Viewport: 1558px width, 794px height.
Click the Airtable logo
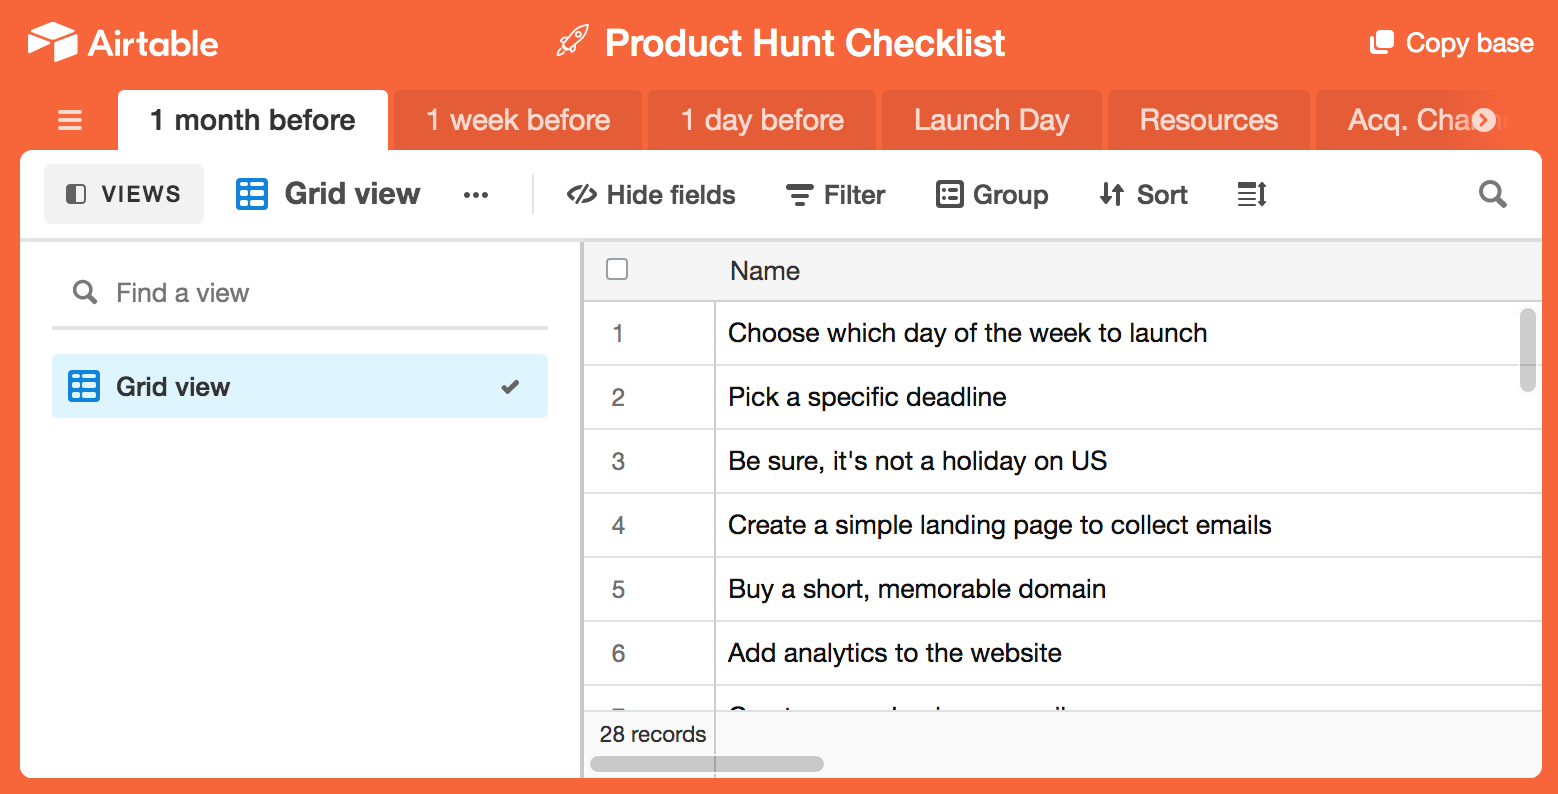122,43
